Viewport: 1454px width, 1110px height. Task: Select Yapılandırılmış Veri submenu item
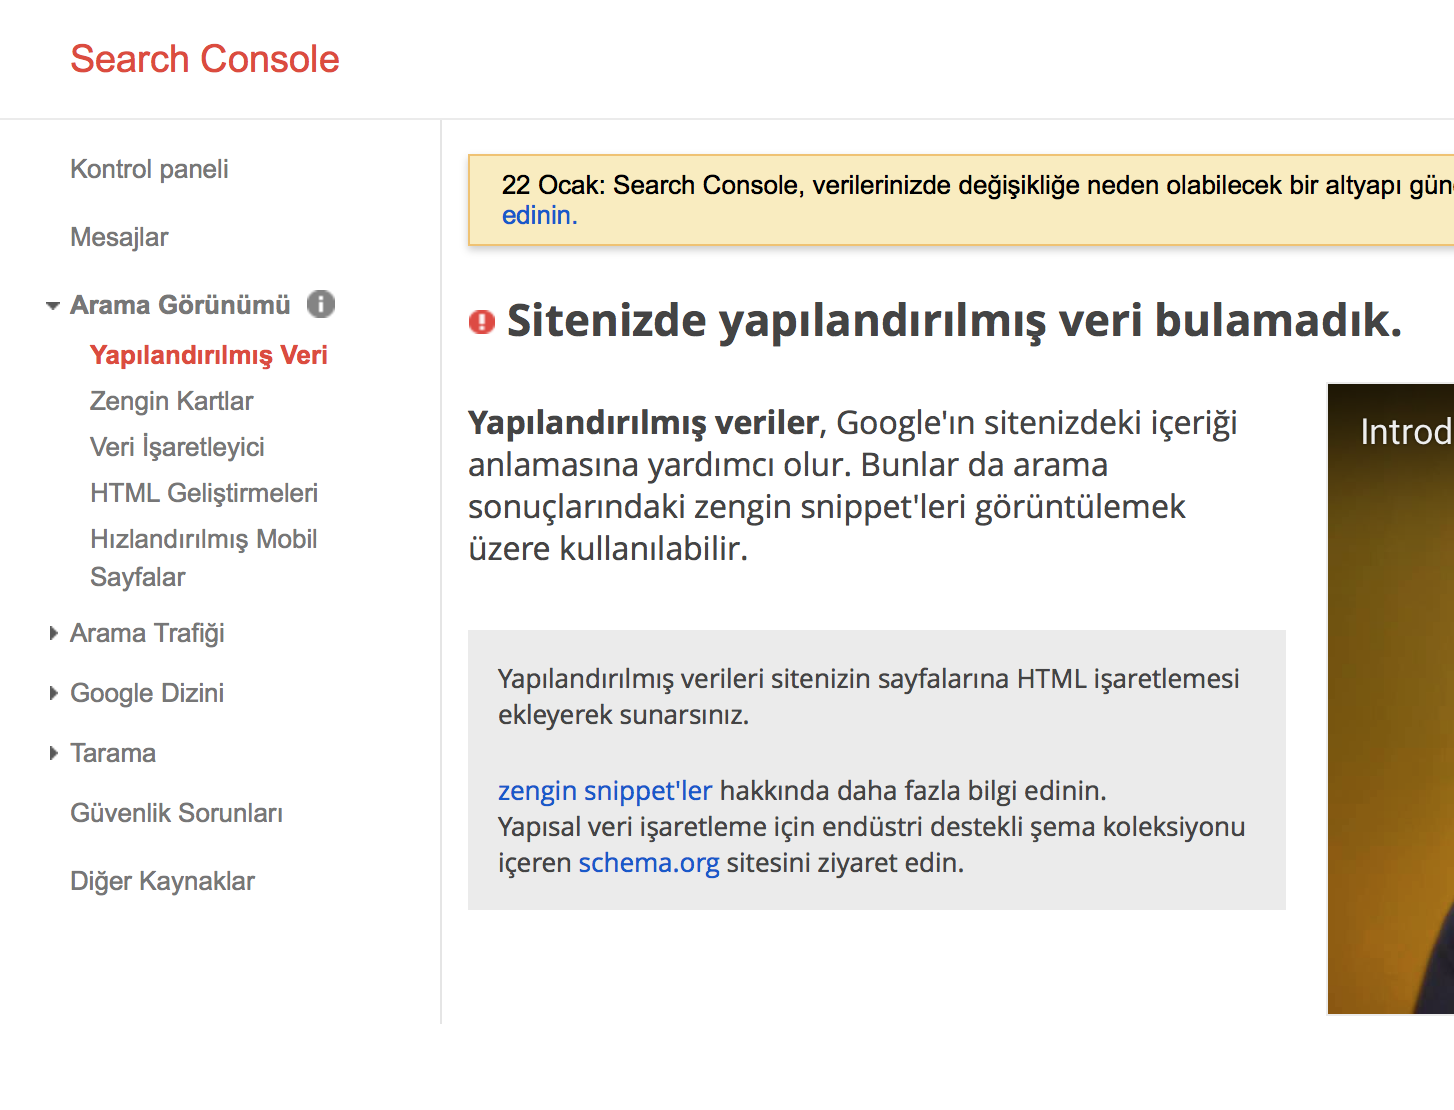coord(209,355)
